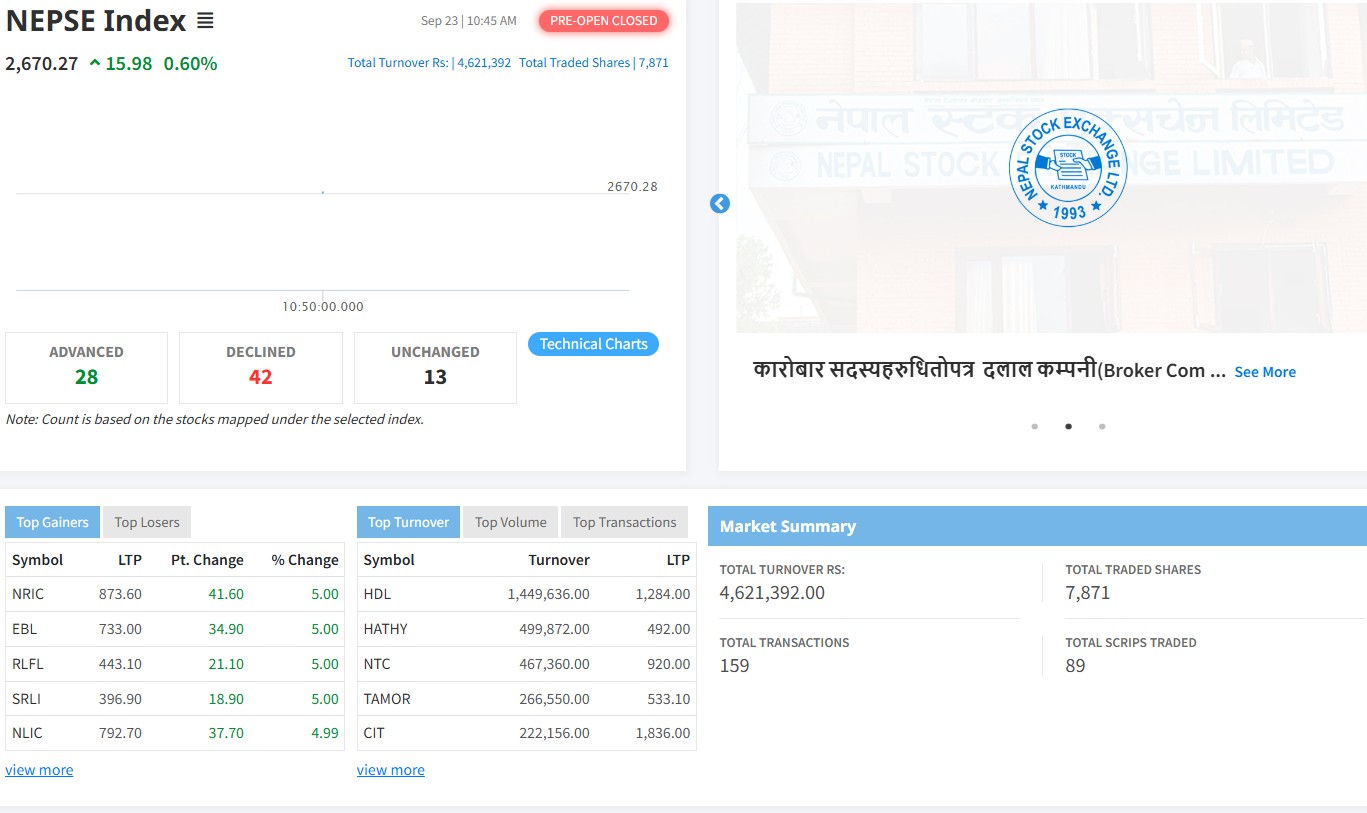
Task: Click the RLFL symbol in Top Gainers
Action: coord(28,664)
